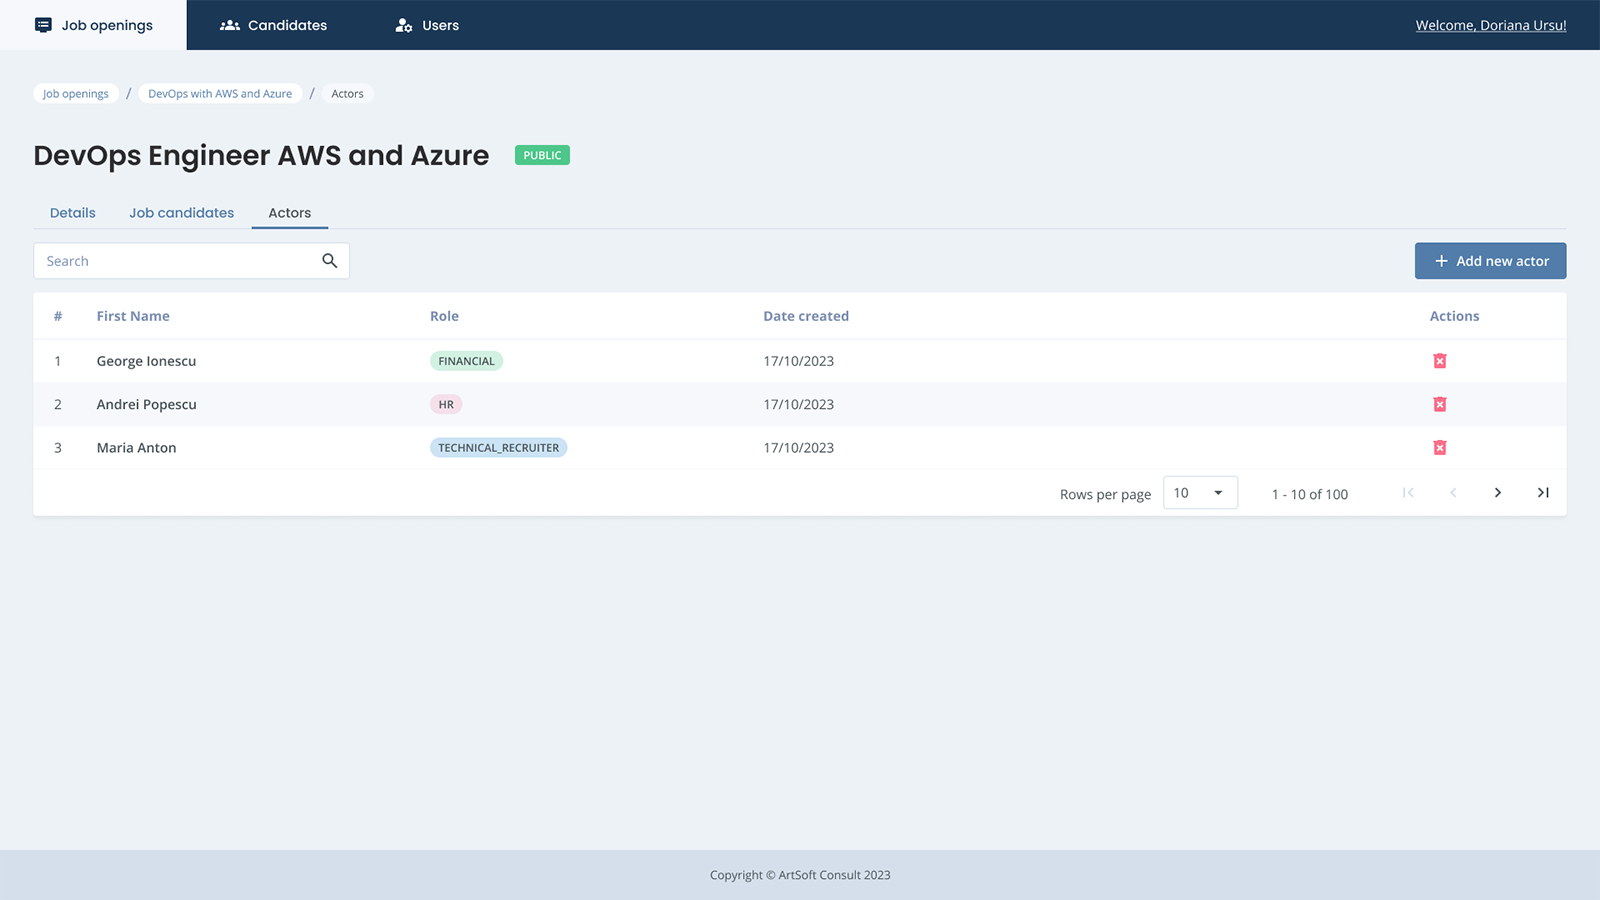Open the Candidates navigation tab
Screen dimensions: 1600x900
[273, 25]
